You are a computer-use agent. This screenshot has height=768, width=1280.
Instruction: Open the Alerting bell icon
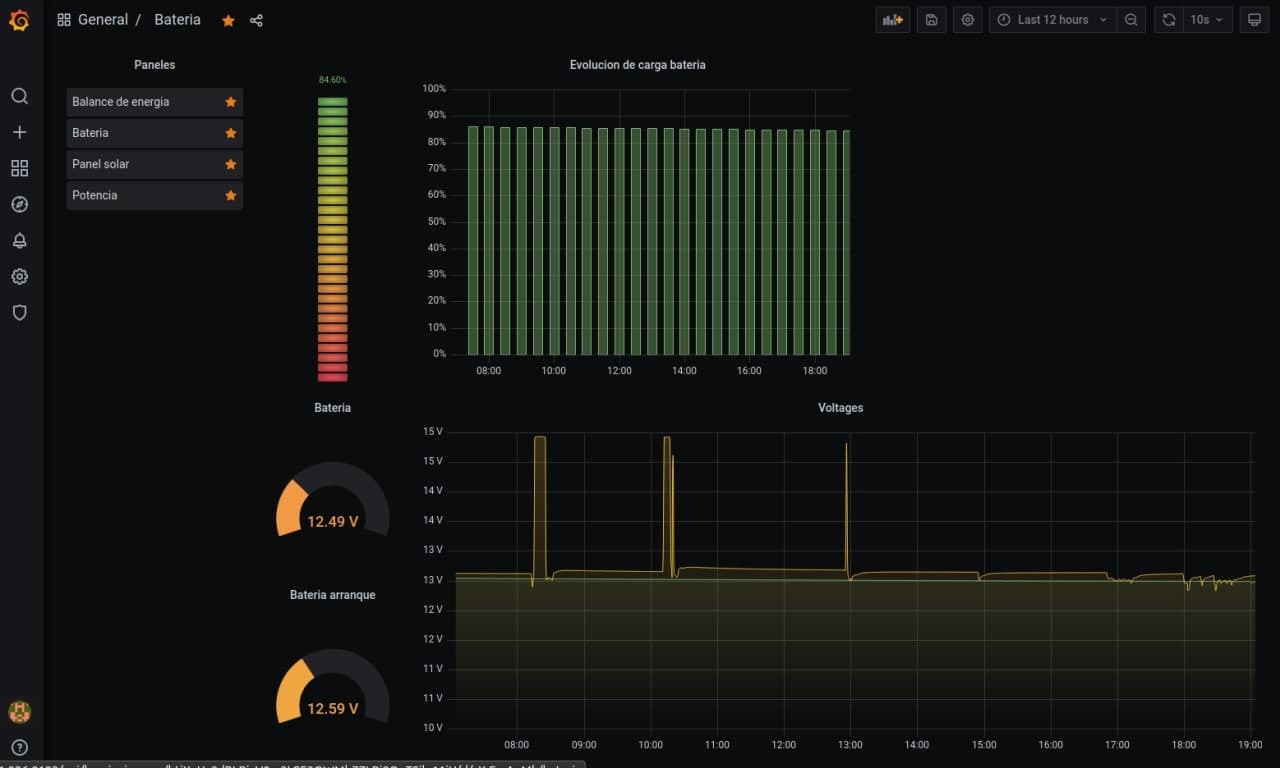[x=19, y=240]
